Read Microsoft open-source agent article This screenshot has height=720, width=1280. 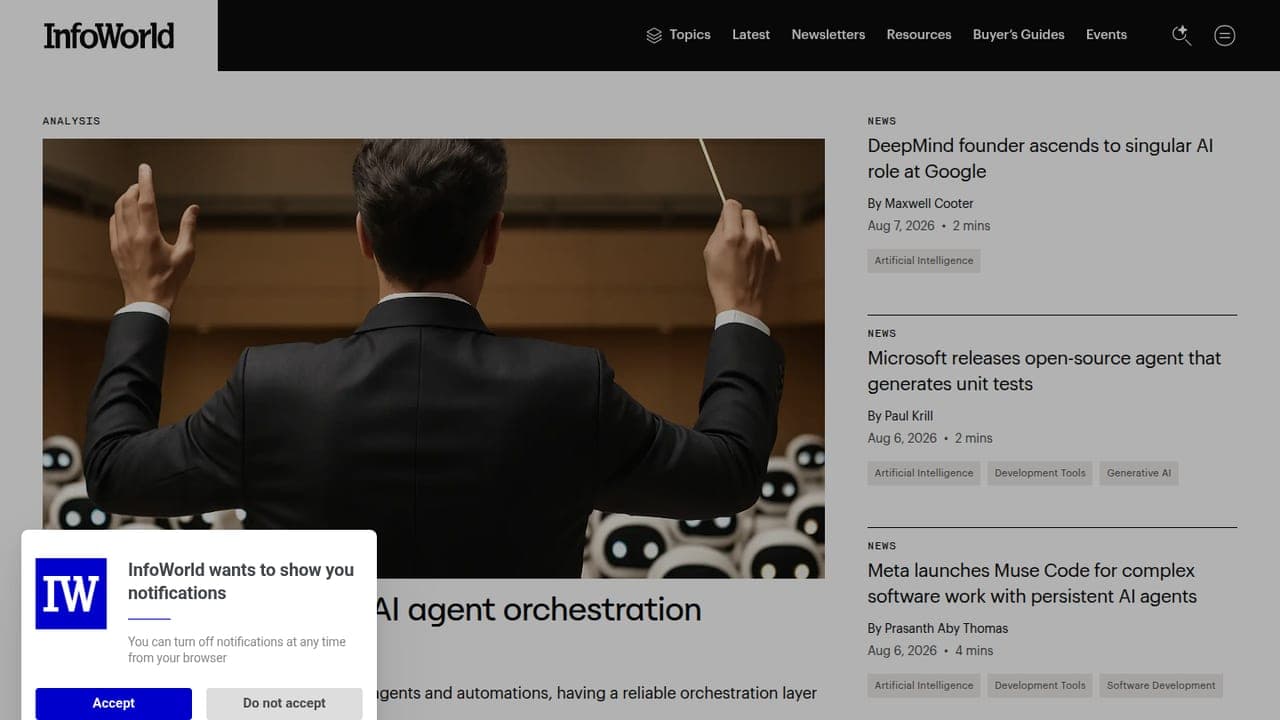coord(1044,371)
